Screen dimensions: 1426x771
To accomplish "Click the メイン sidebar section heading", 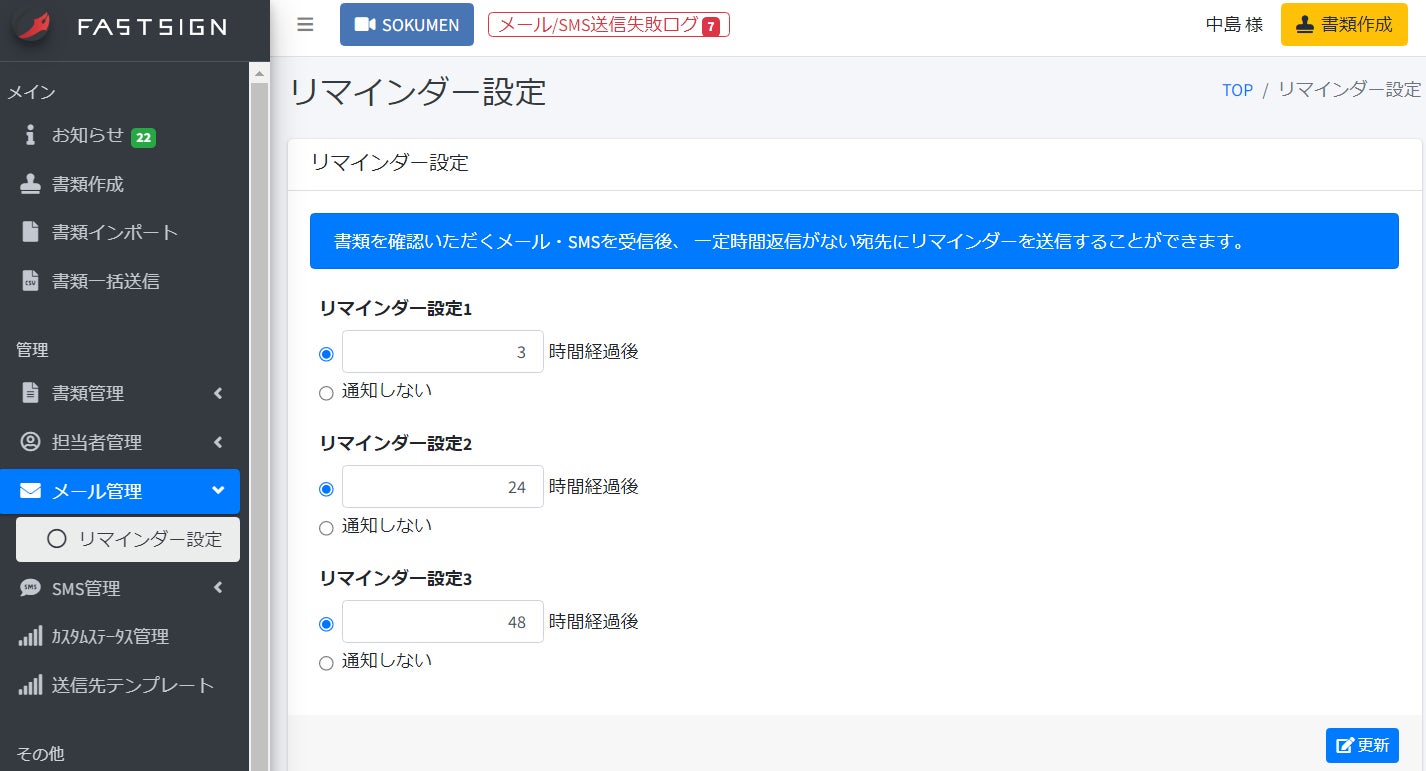I will [x=32, y=93].
